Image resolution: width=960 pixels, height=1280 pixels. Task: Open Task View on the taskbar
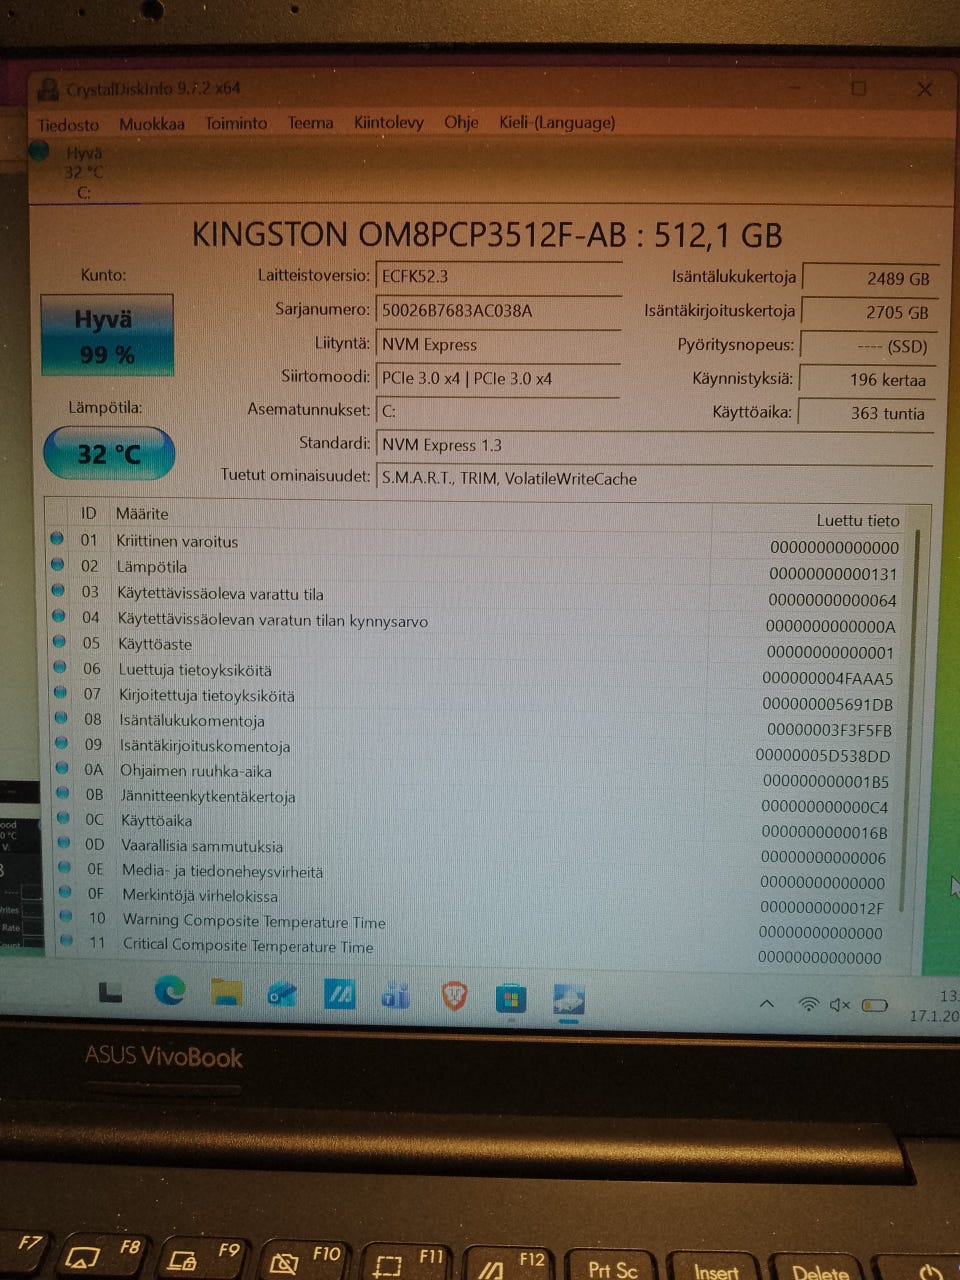[110, 992]
